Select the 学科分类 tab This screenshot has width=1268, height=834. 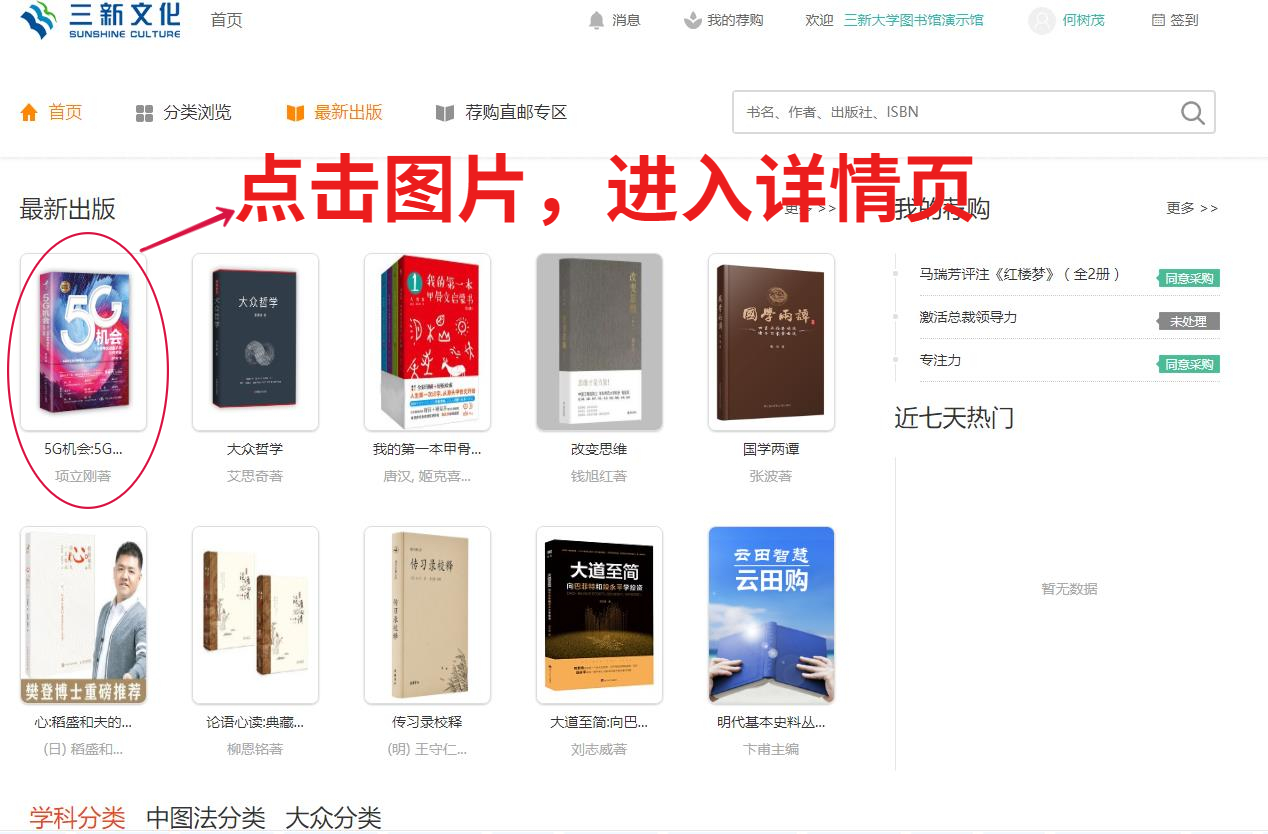click(77, 818)
